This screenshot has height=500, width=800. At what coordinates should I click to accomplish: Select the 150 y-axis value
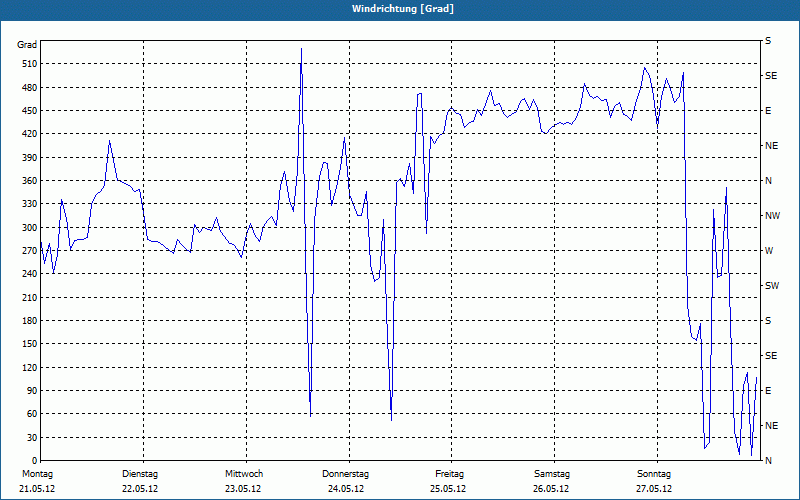[30, 344]
